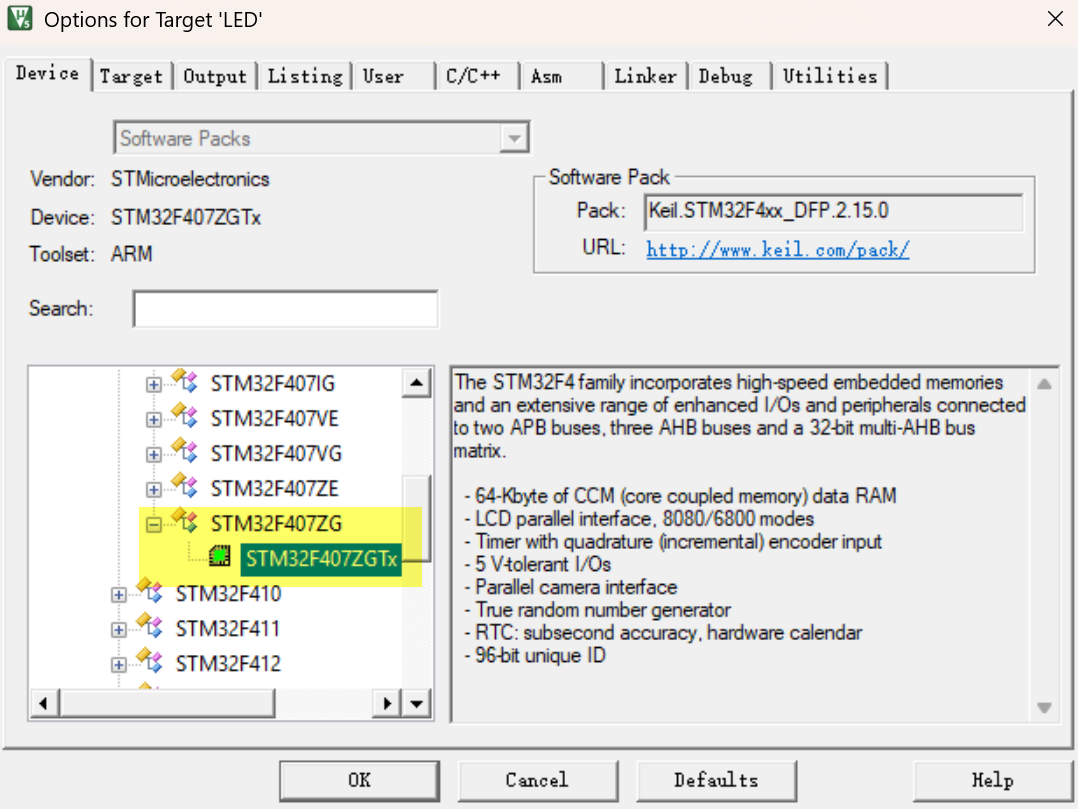Select the Device tab
This screenshot has width=1078, height=809.
click(47, 74)
